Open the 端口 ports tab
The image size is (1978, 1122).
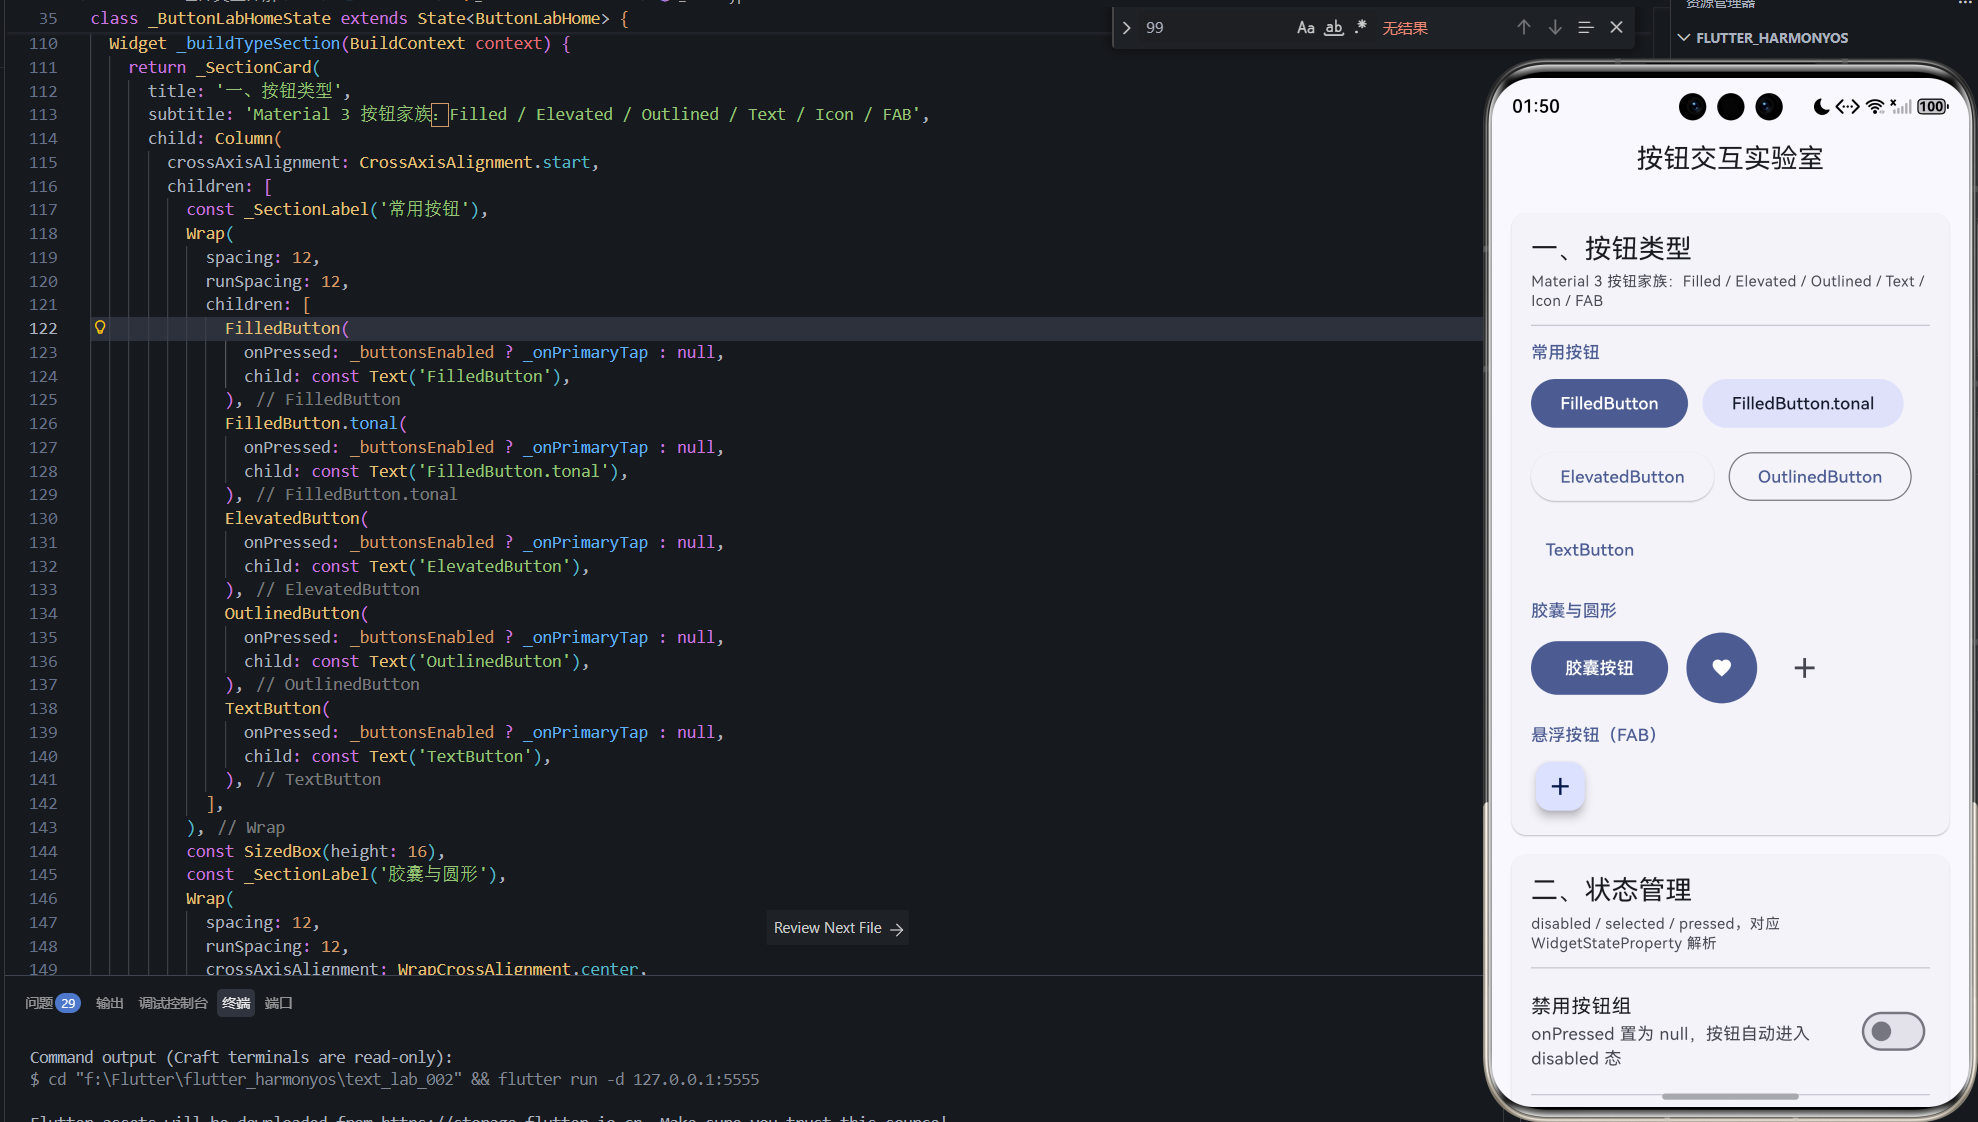278,1003
